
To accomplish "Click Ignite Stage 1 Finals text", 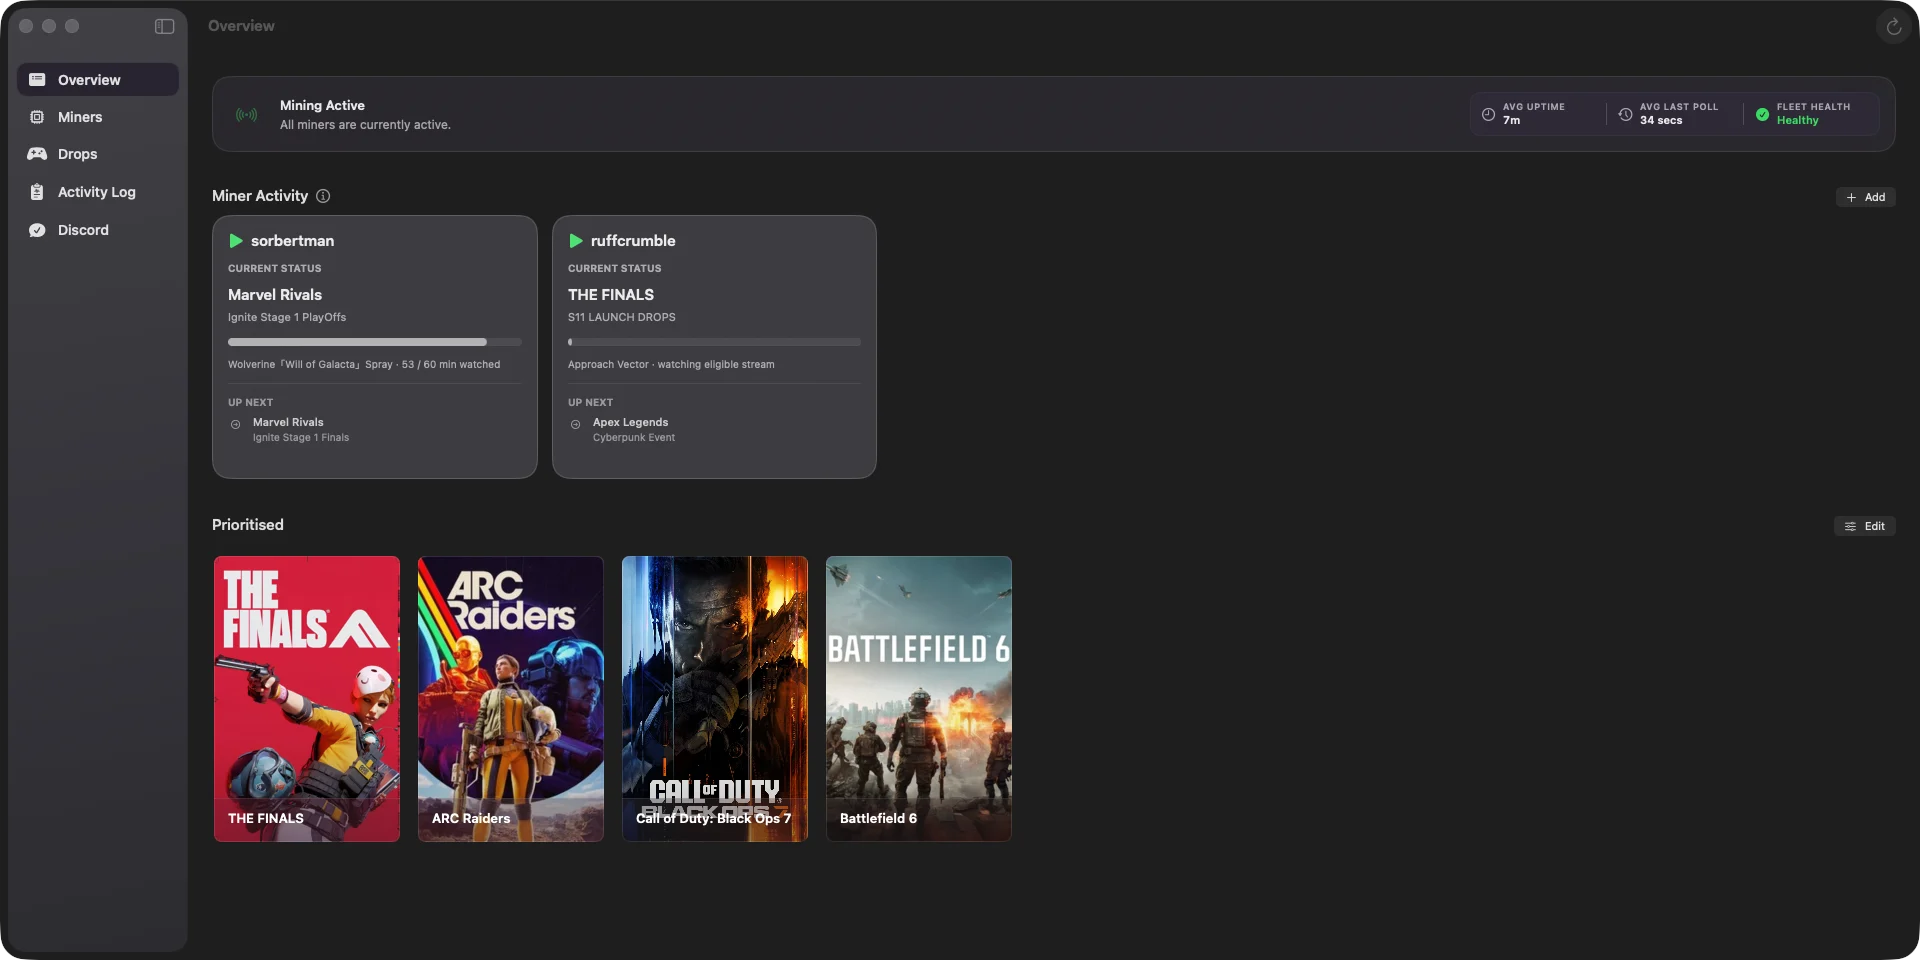I will click(301, 438).
